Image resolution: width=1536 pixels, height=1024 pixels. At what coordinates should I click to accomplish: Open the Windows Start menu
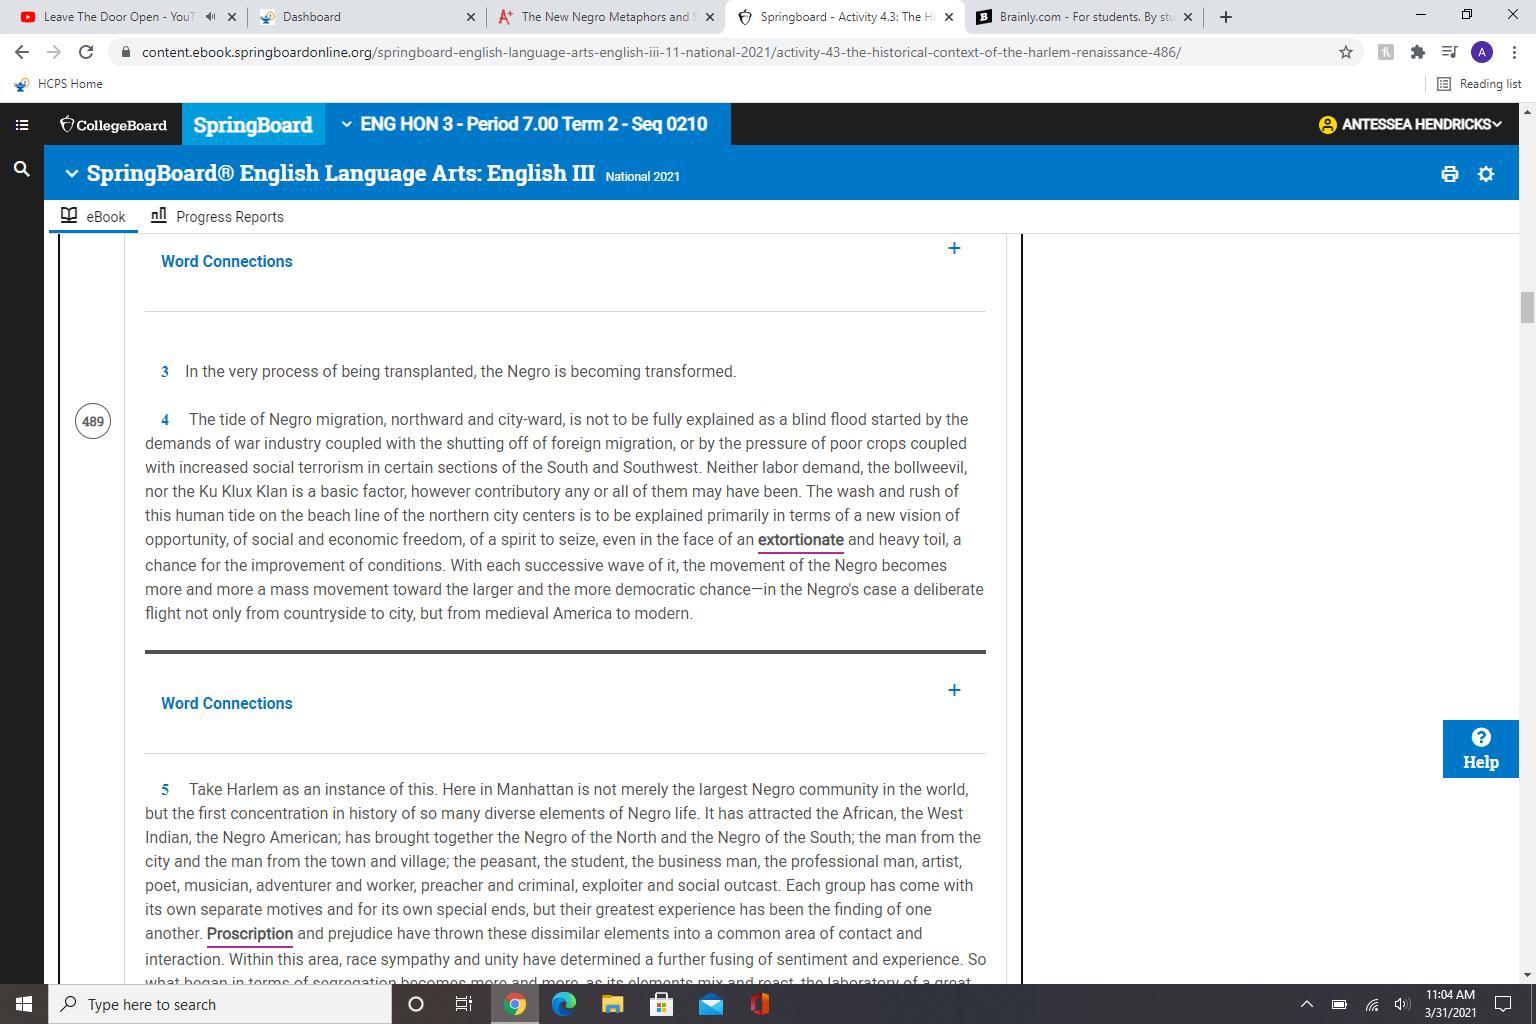[x=24, y=1004]
